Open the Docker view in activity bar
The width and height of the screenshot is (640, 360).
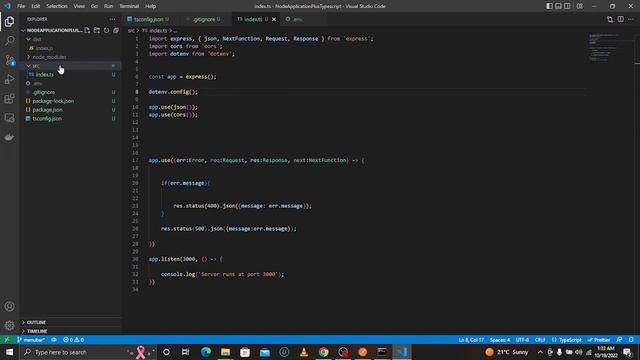click(9, 137)
